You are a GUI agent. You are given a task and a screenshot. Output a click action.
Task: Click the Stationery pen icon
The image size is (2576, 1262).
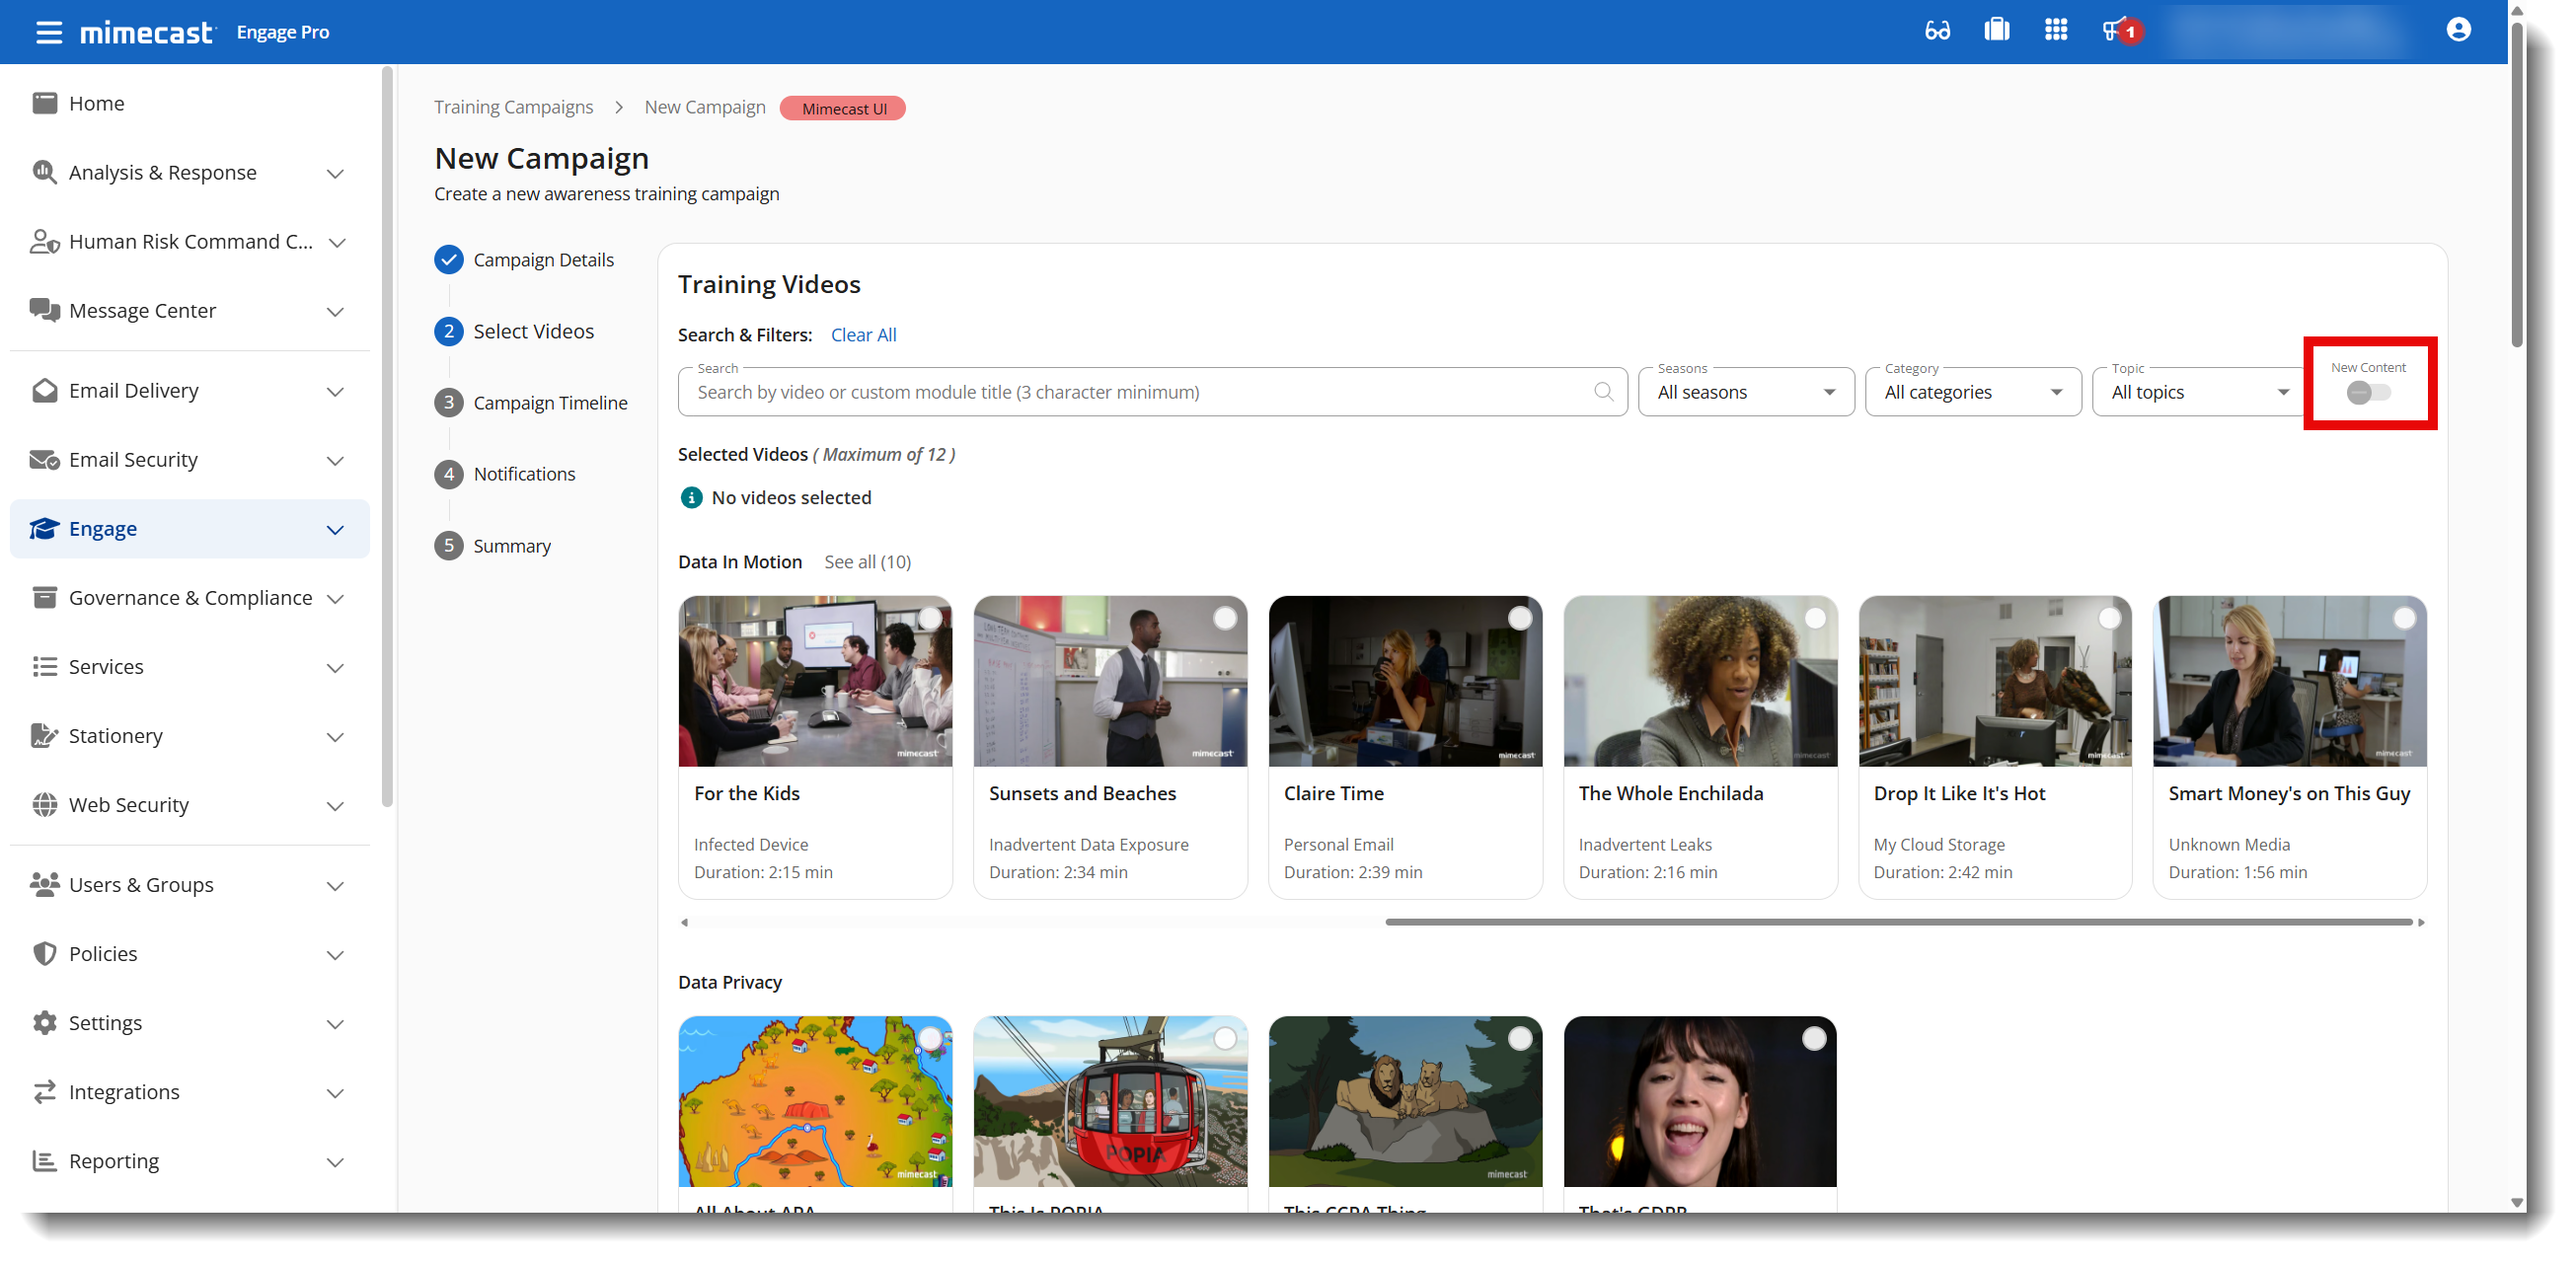coord(44,735)
